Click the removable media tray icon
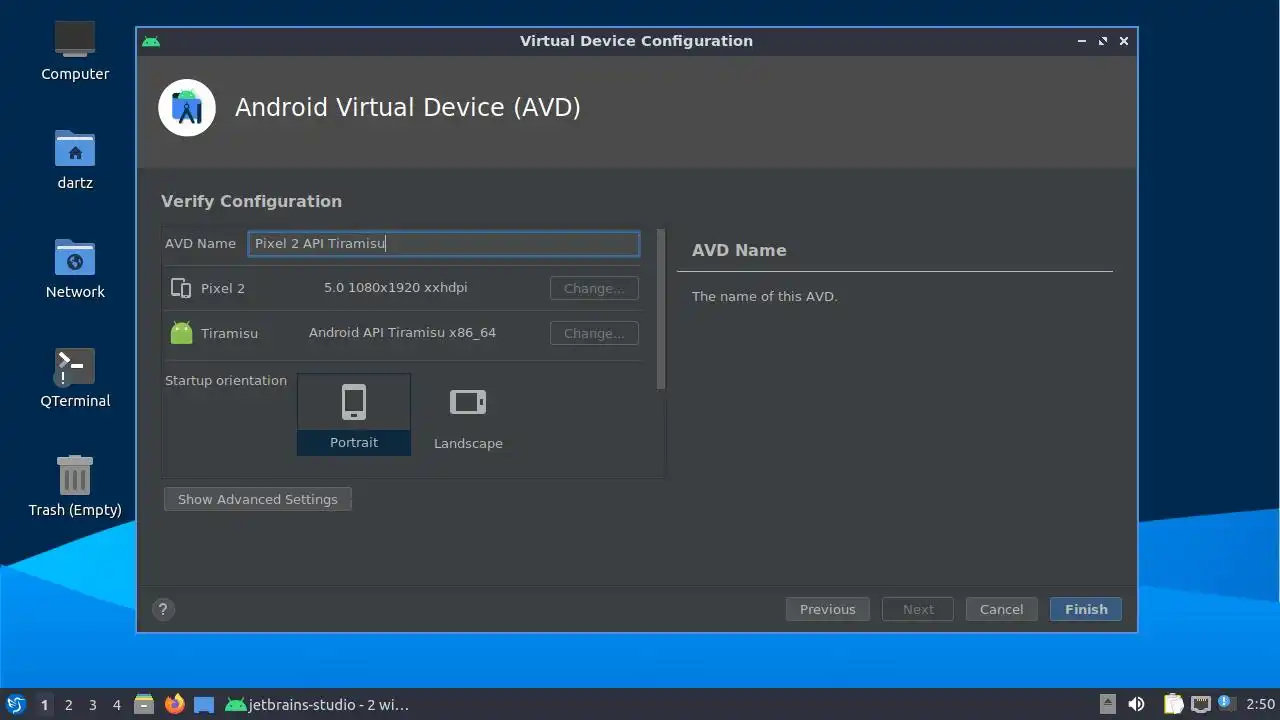Screen dimensions: 1280x720 click(1107, 705)
